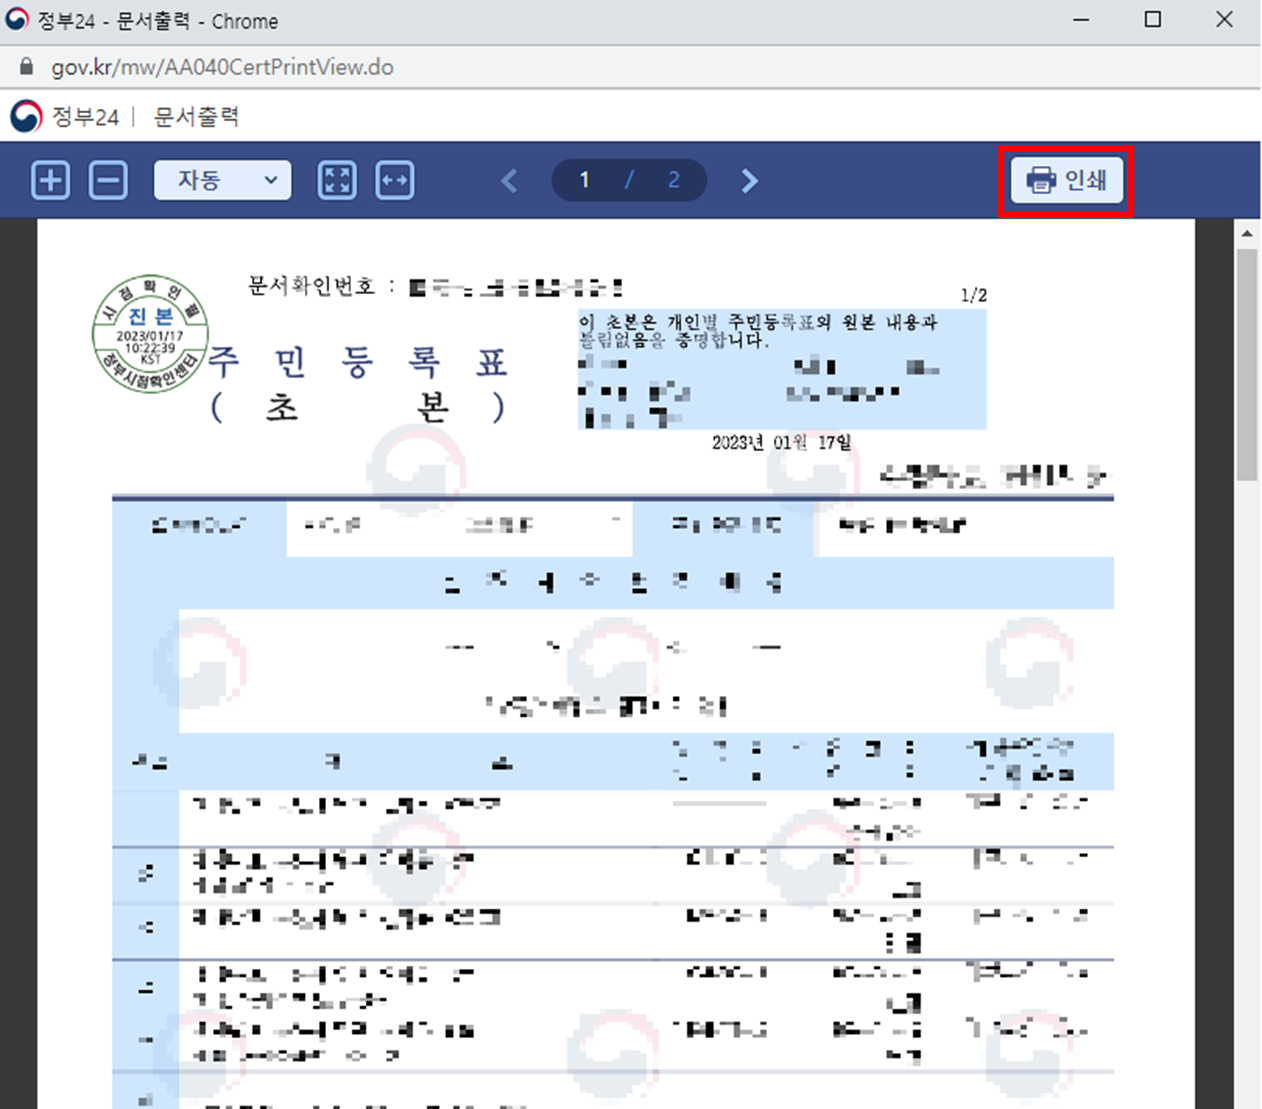This screenshot has height=1109, width=1262.
Task: Click the vertical scrollbar thumb
Action: pyautogui.click(x=1246, y=364)
